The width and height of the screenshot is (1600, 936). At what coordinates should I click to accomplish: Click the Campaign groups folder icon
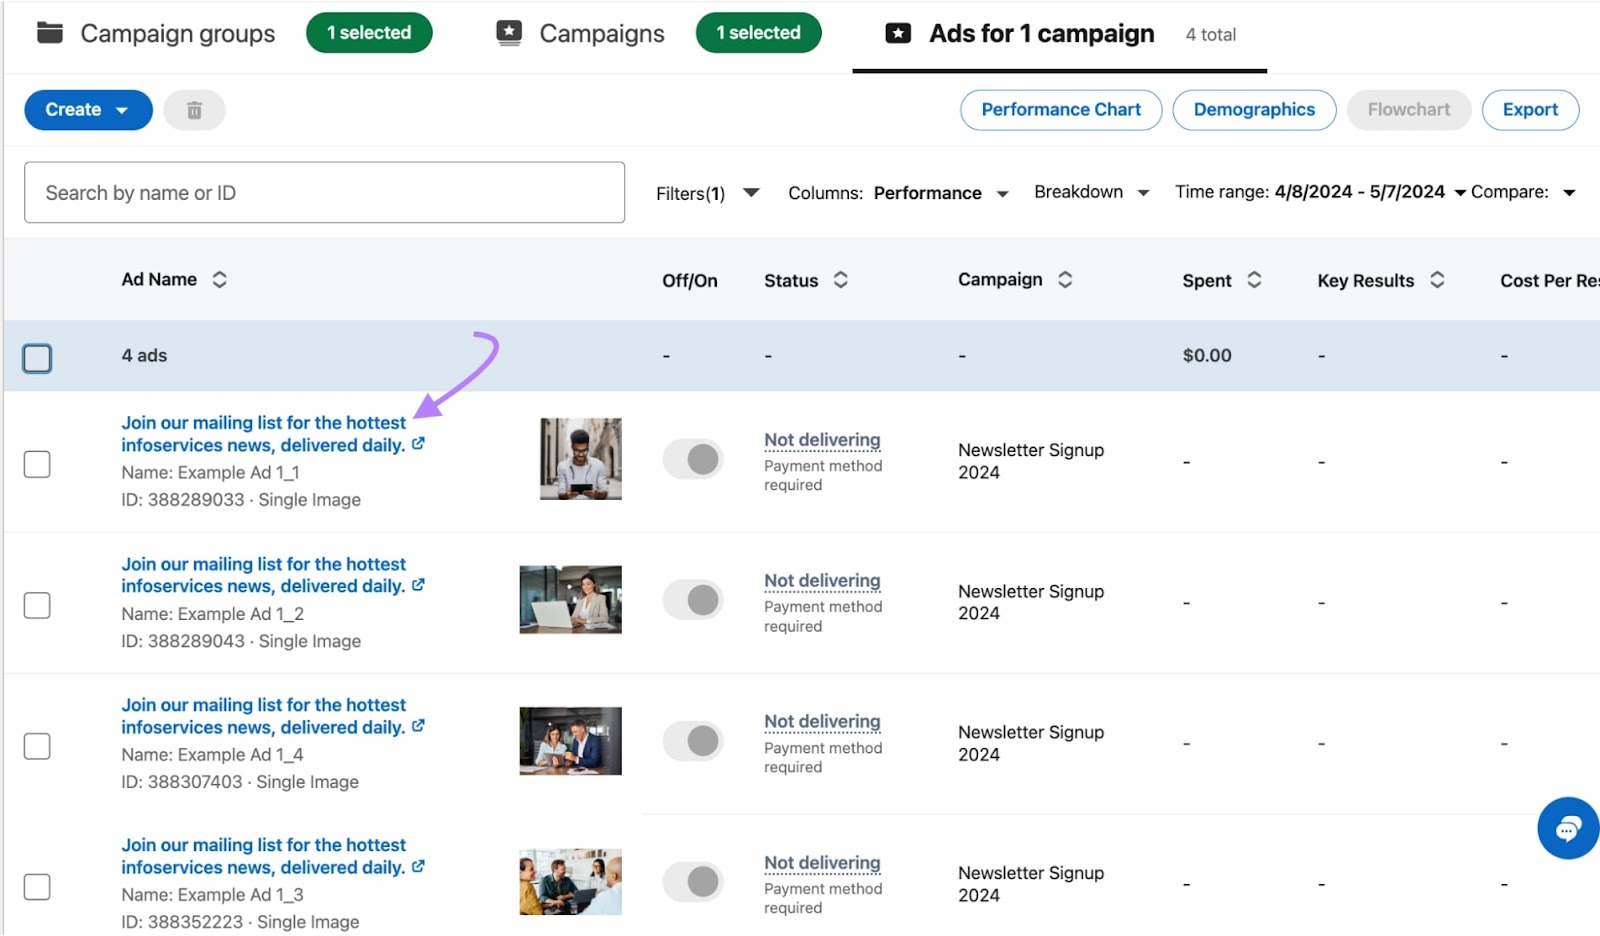(48, 32)
